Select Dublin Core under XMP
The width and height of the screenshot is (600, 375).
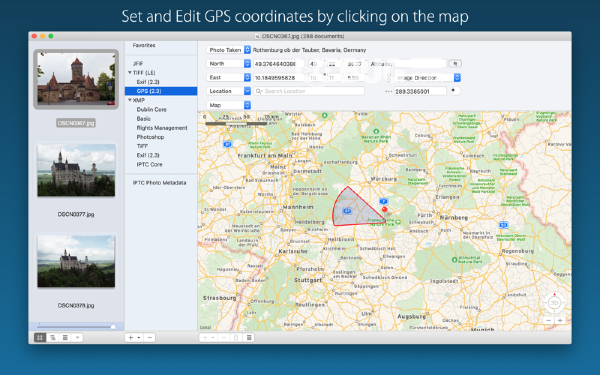pyautogui.click(x=152, y=109)
